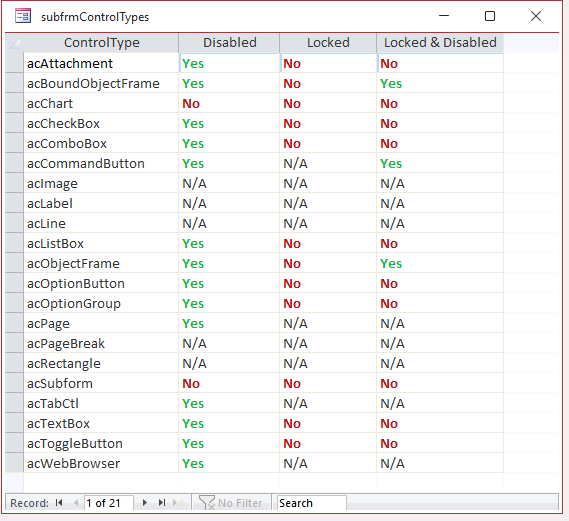The image size is (569, 521).
Task: Select the acWebBrowser row selector
Action: (x=15, y=463)
